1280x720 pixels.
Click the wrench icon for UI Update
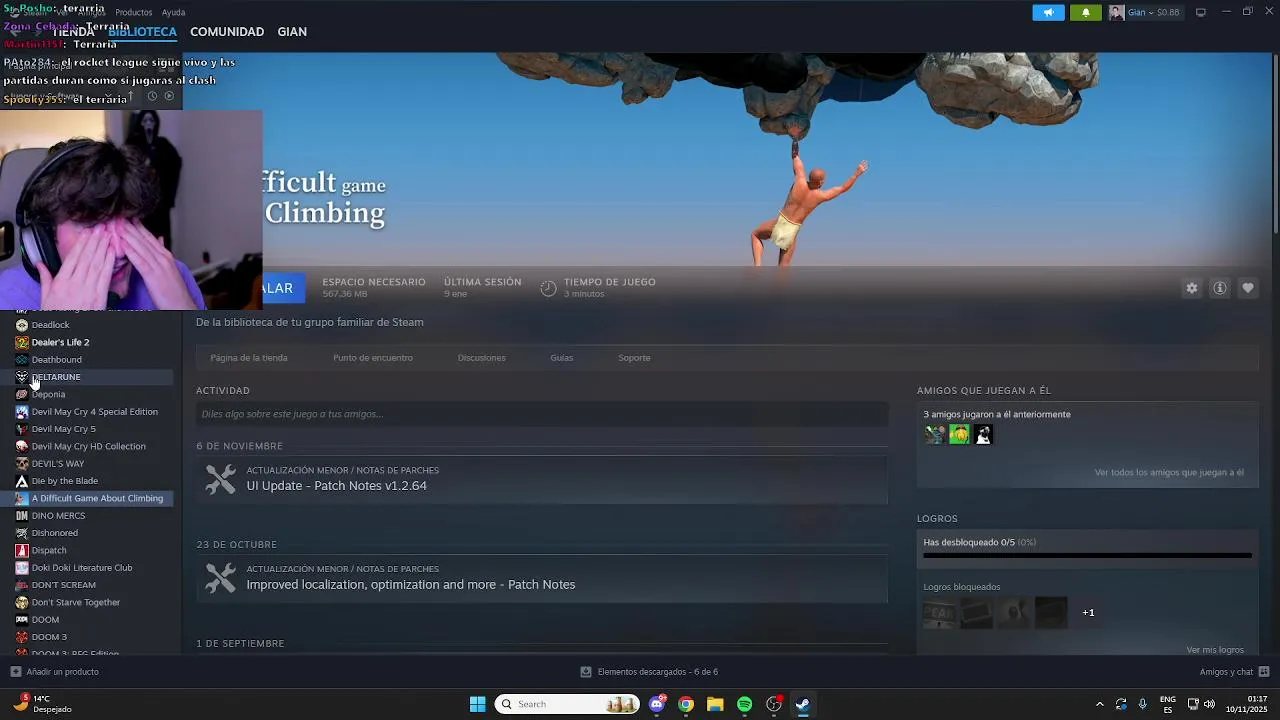221,479
